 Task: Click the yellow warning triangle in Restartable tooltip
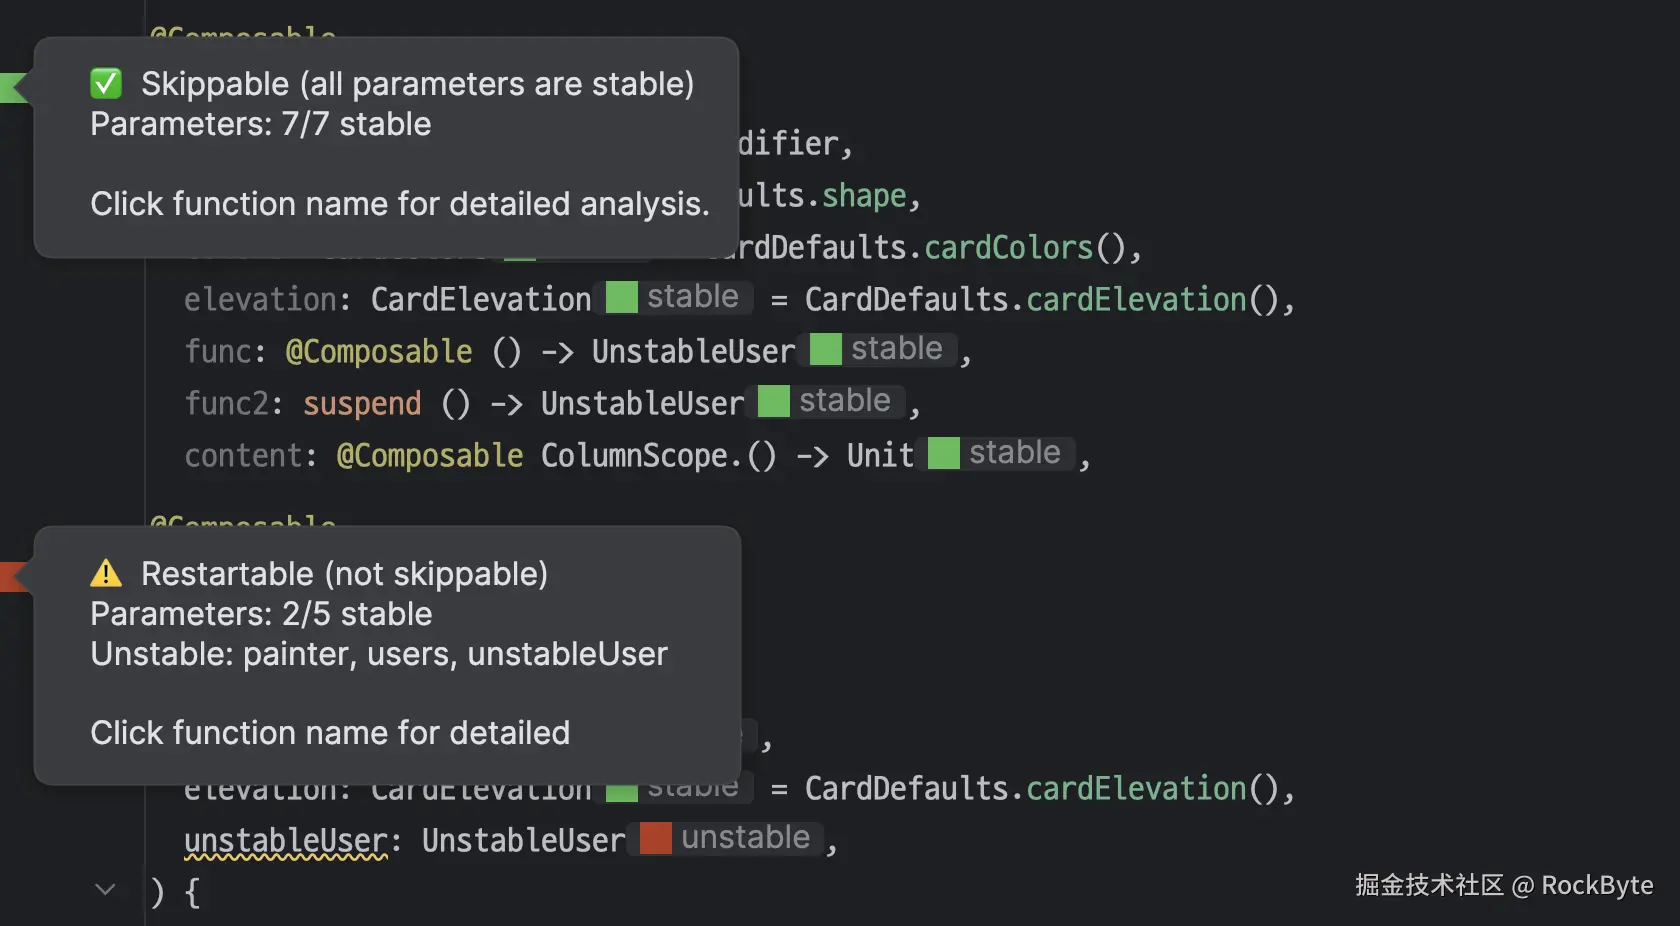(x=106, y=574)
